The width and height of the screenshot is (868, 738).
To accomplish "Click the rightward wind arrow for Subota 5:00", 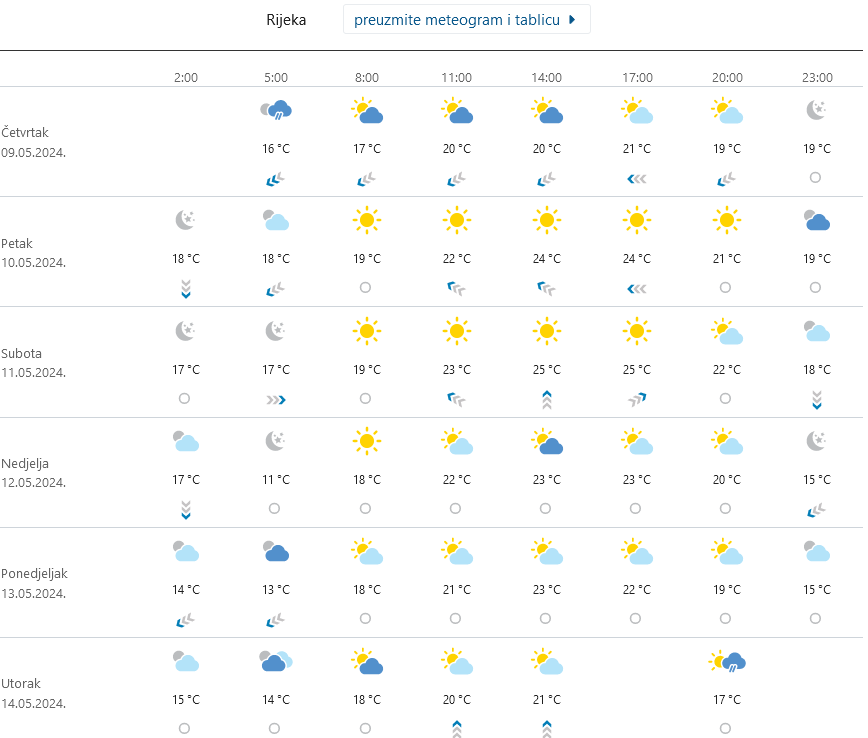I will pyautogui.click(x=276, y=400).
